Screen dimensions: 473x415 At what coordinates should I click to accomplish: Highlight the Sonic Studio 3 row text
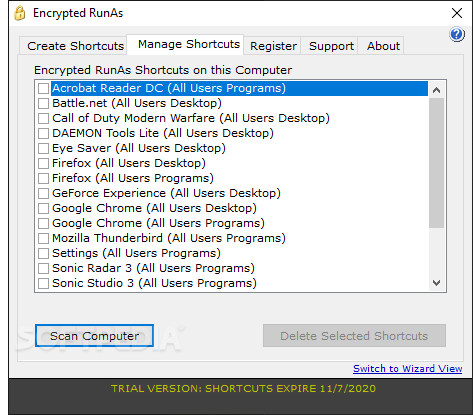click(154, 283)
